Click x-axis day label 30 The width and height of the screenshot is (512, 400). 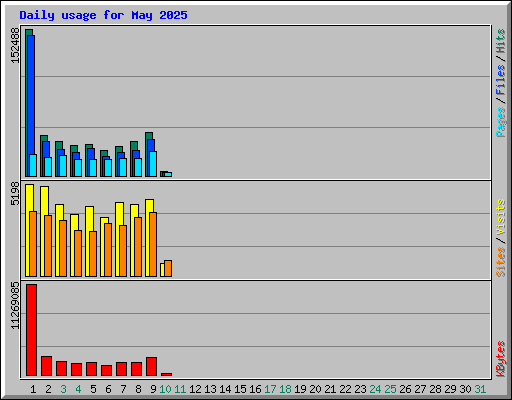(465, 389)
